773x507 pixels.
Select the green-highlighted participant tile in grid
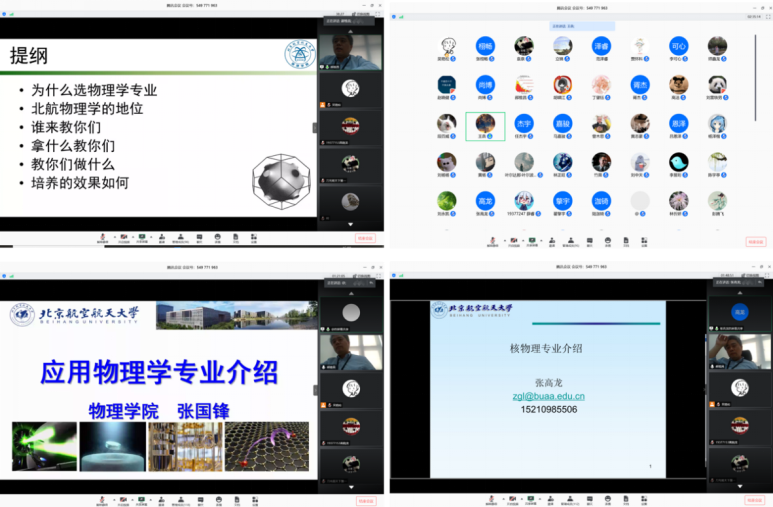point(485,126)
